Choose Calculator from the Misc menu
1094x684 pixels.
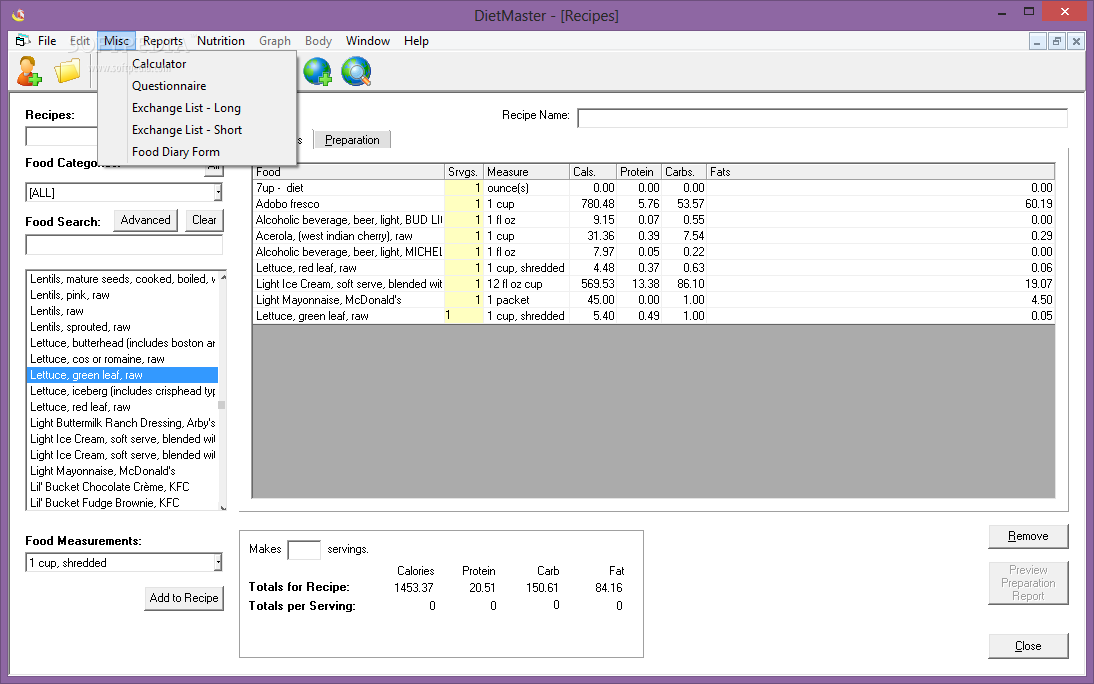[x=159, y=64]
